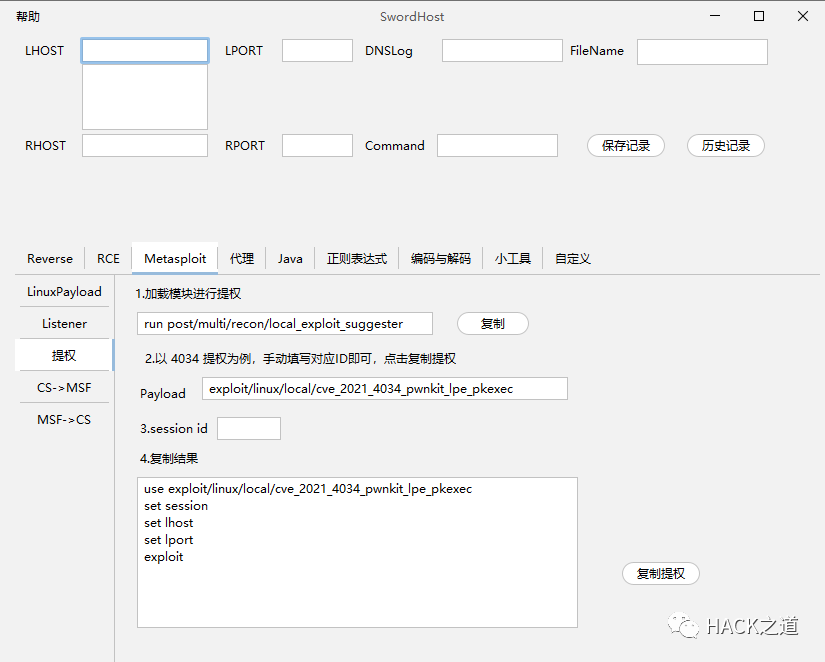Click the Command input field
825x662 pixels.
tap(497, 146)
